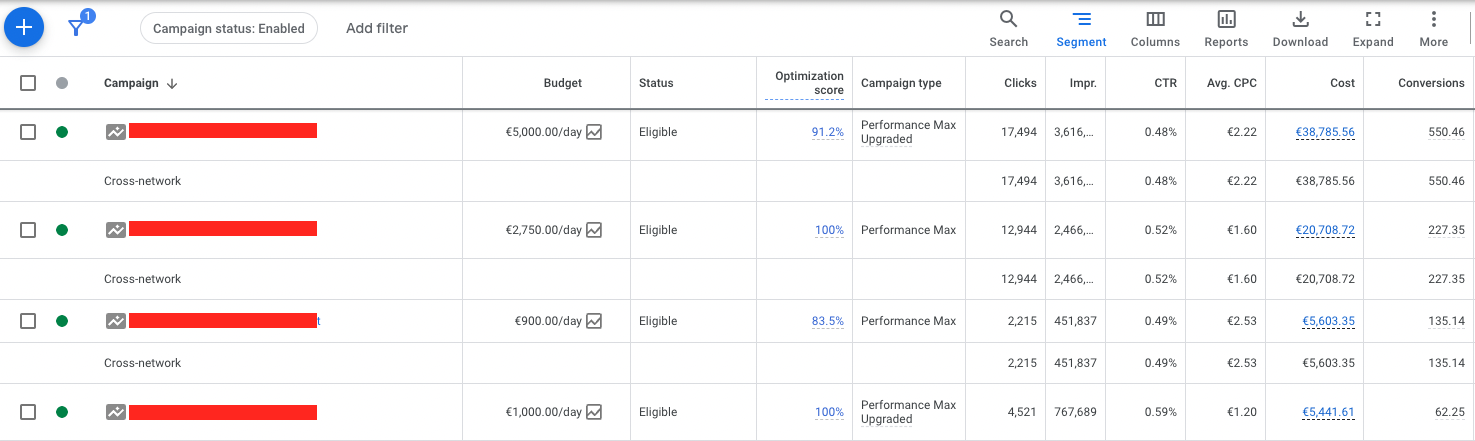
Task: Click the €38,785.56 cost link
Action: 1325,132
